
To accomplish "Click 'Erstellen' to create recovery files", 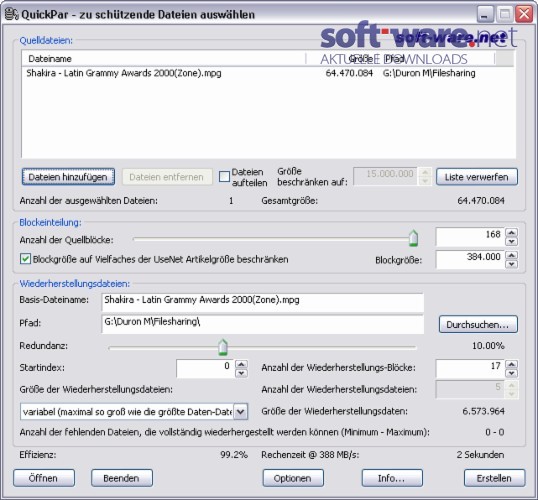I will (x=494, y=478).
